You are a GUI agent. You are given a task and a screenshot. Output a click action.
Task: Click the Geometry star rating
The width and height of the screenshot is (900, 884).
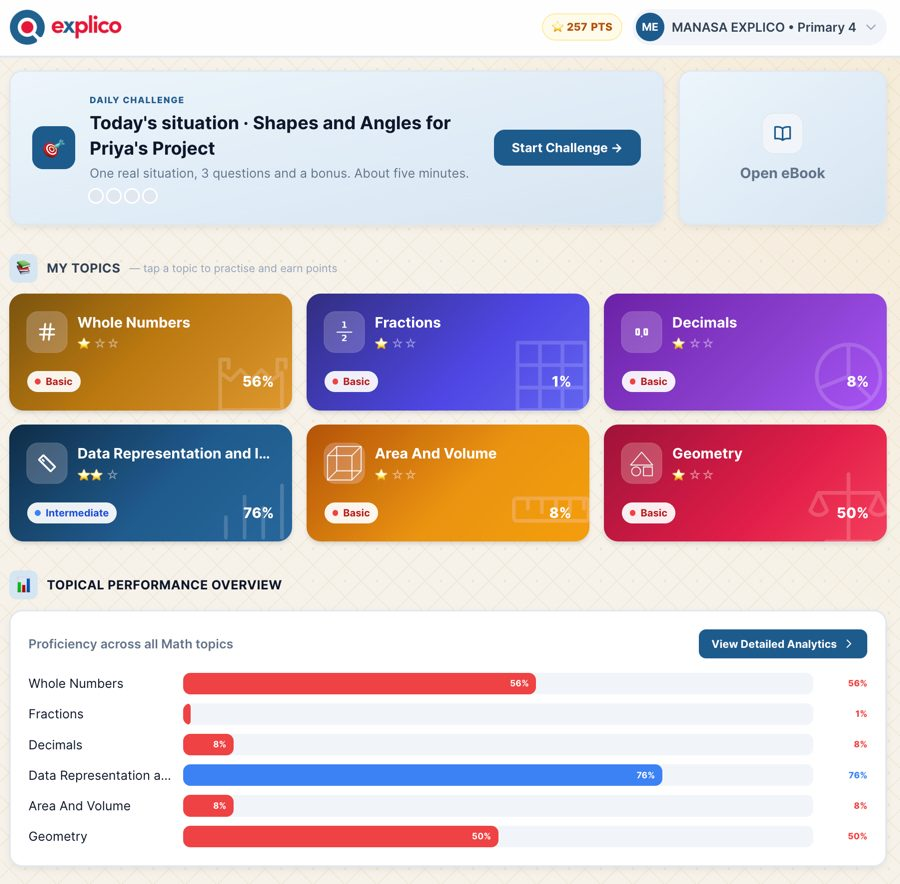tap(693, 475)
